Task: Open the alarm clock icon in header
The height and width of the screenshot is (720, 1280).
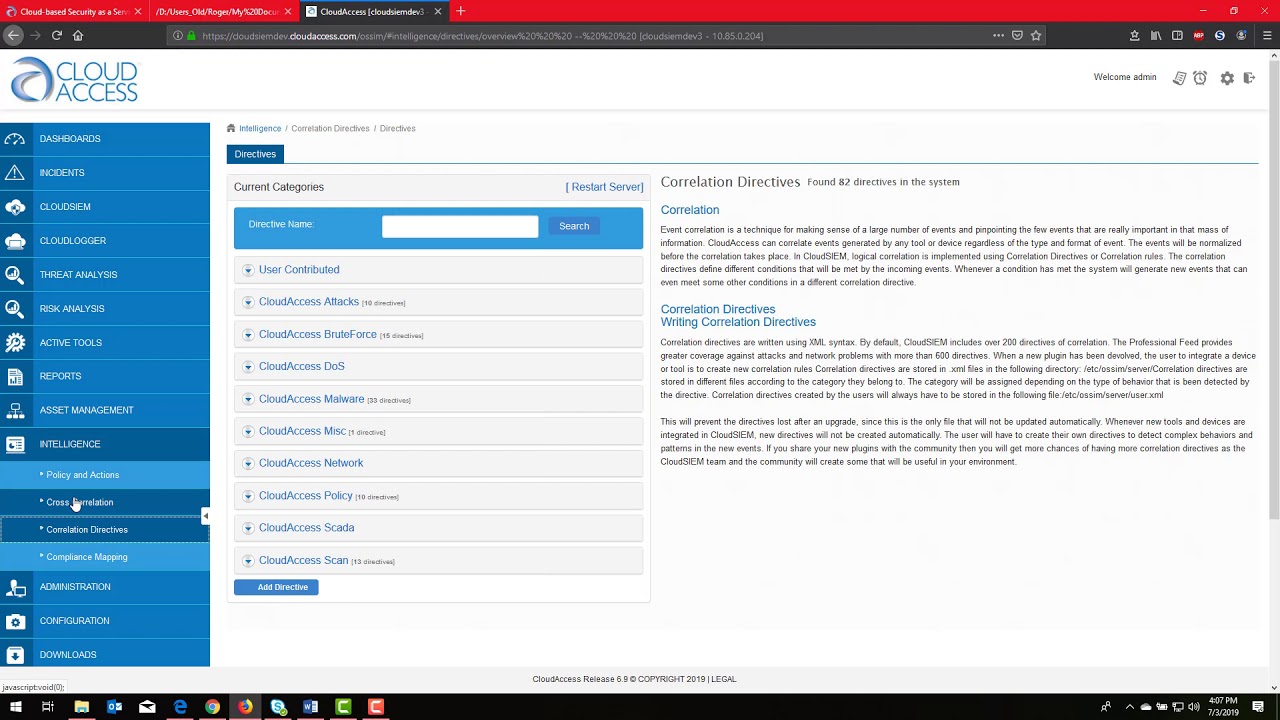Action: click(1200, 78)
